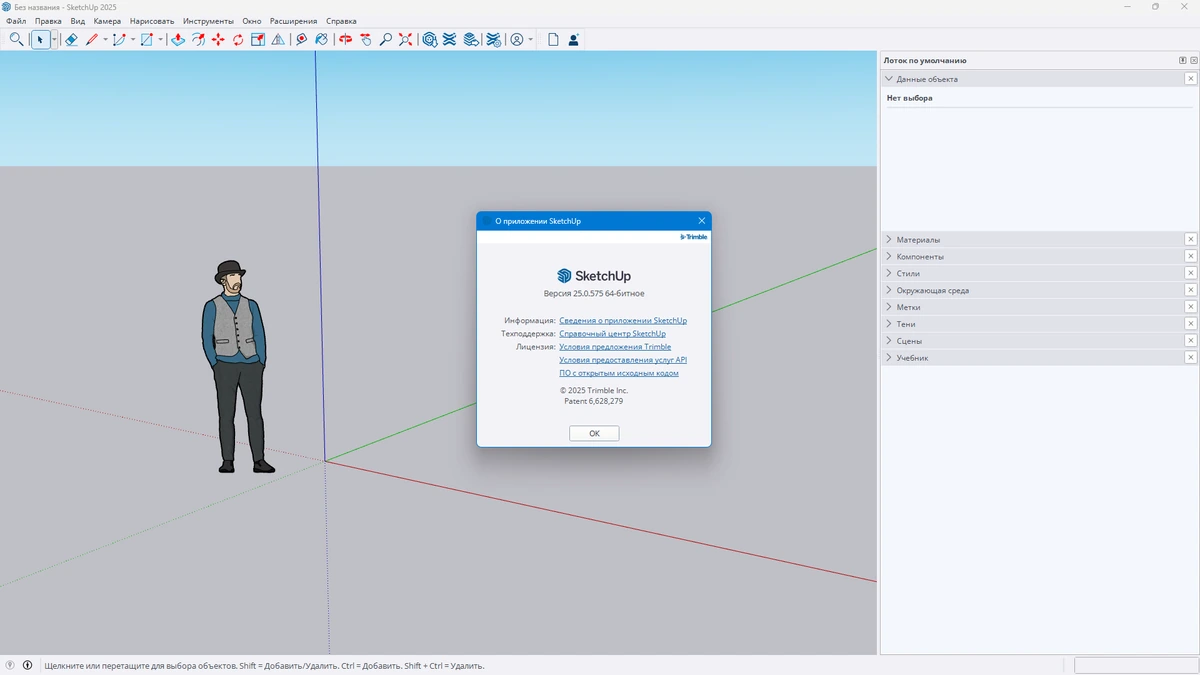The image size is (1200, 675).
Task: Open the Справочный центр SketchUp link
Action: (x=612, y=333)
